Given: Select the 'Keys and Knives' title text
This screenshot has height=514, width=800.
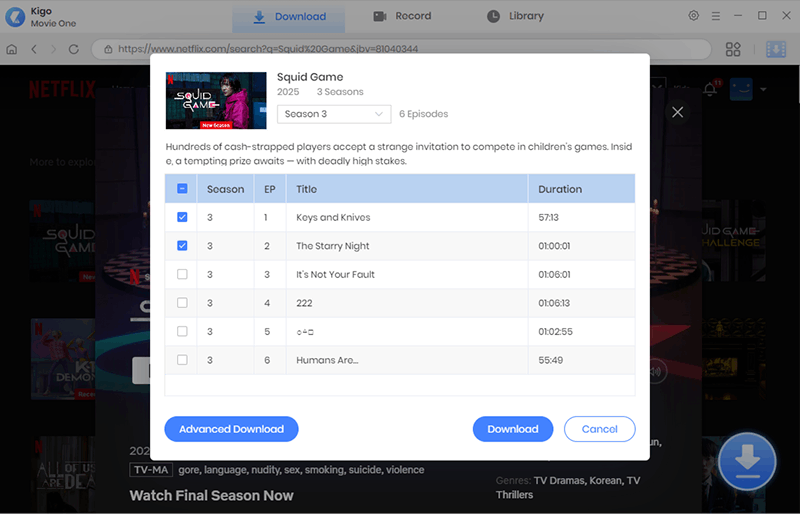Looking at the screenshot, I should pos(333,217).
